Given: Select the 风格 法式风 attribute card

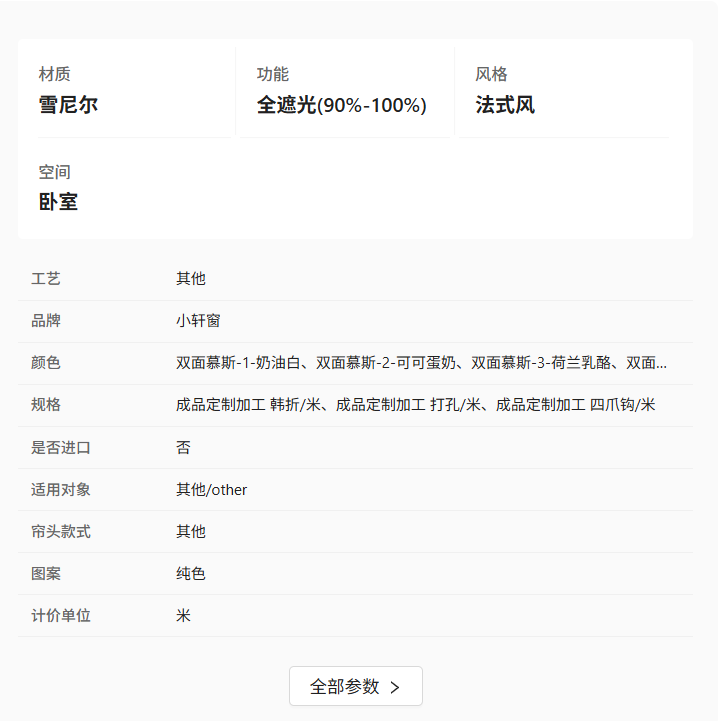Looking at the screenshot, I should [x=563, y=91].
